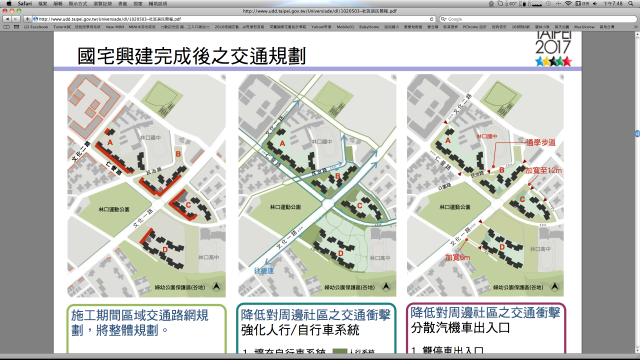
Task: Open the Top Sites grid icon
Action: click(x=16, y=27)
